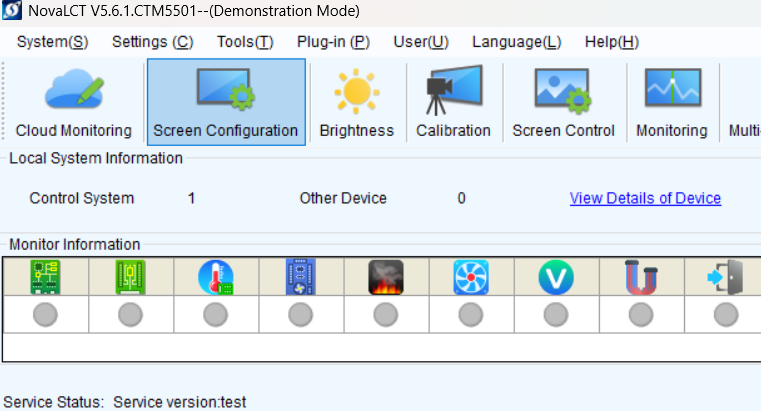Click the Control System label
Viewport: 761px width, 411px height.
click(x=82, y=198)
